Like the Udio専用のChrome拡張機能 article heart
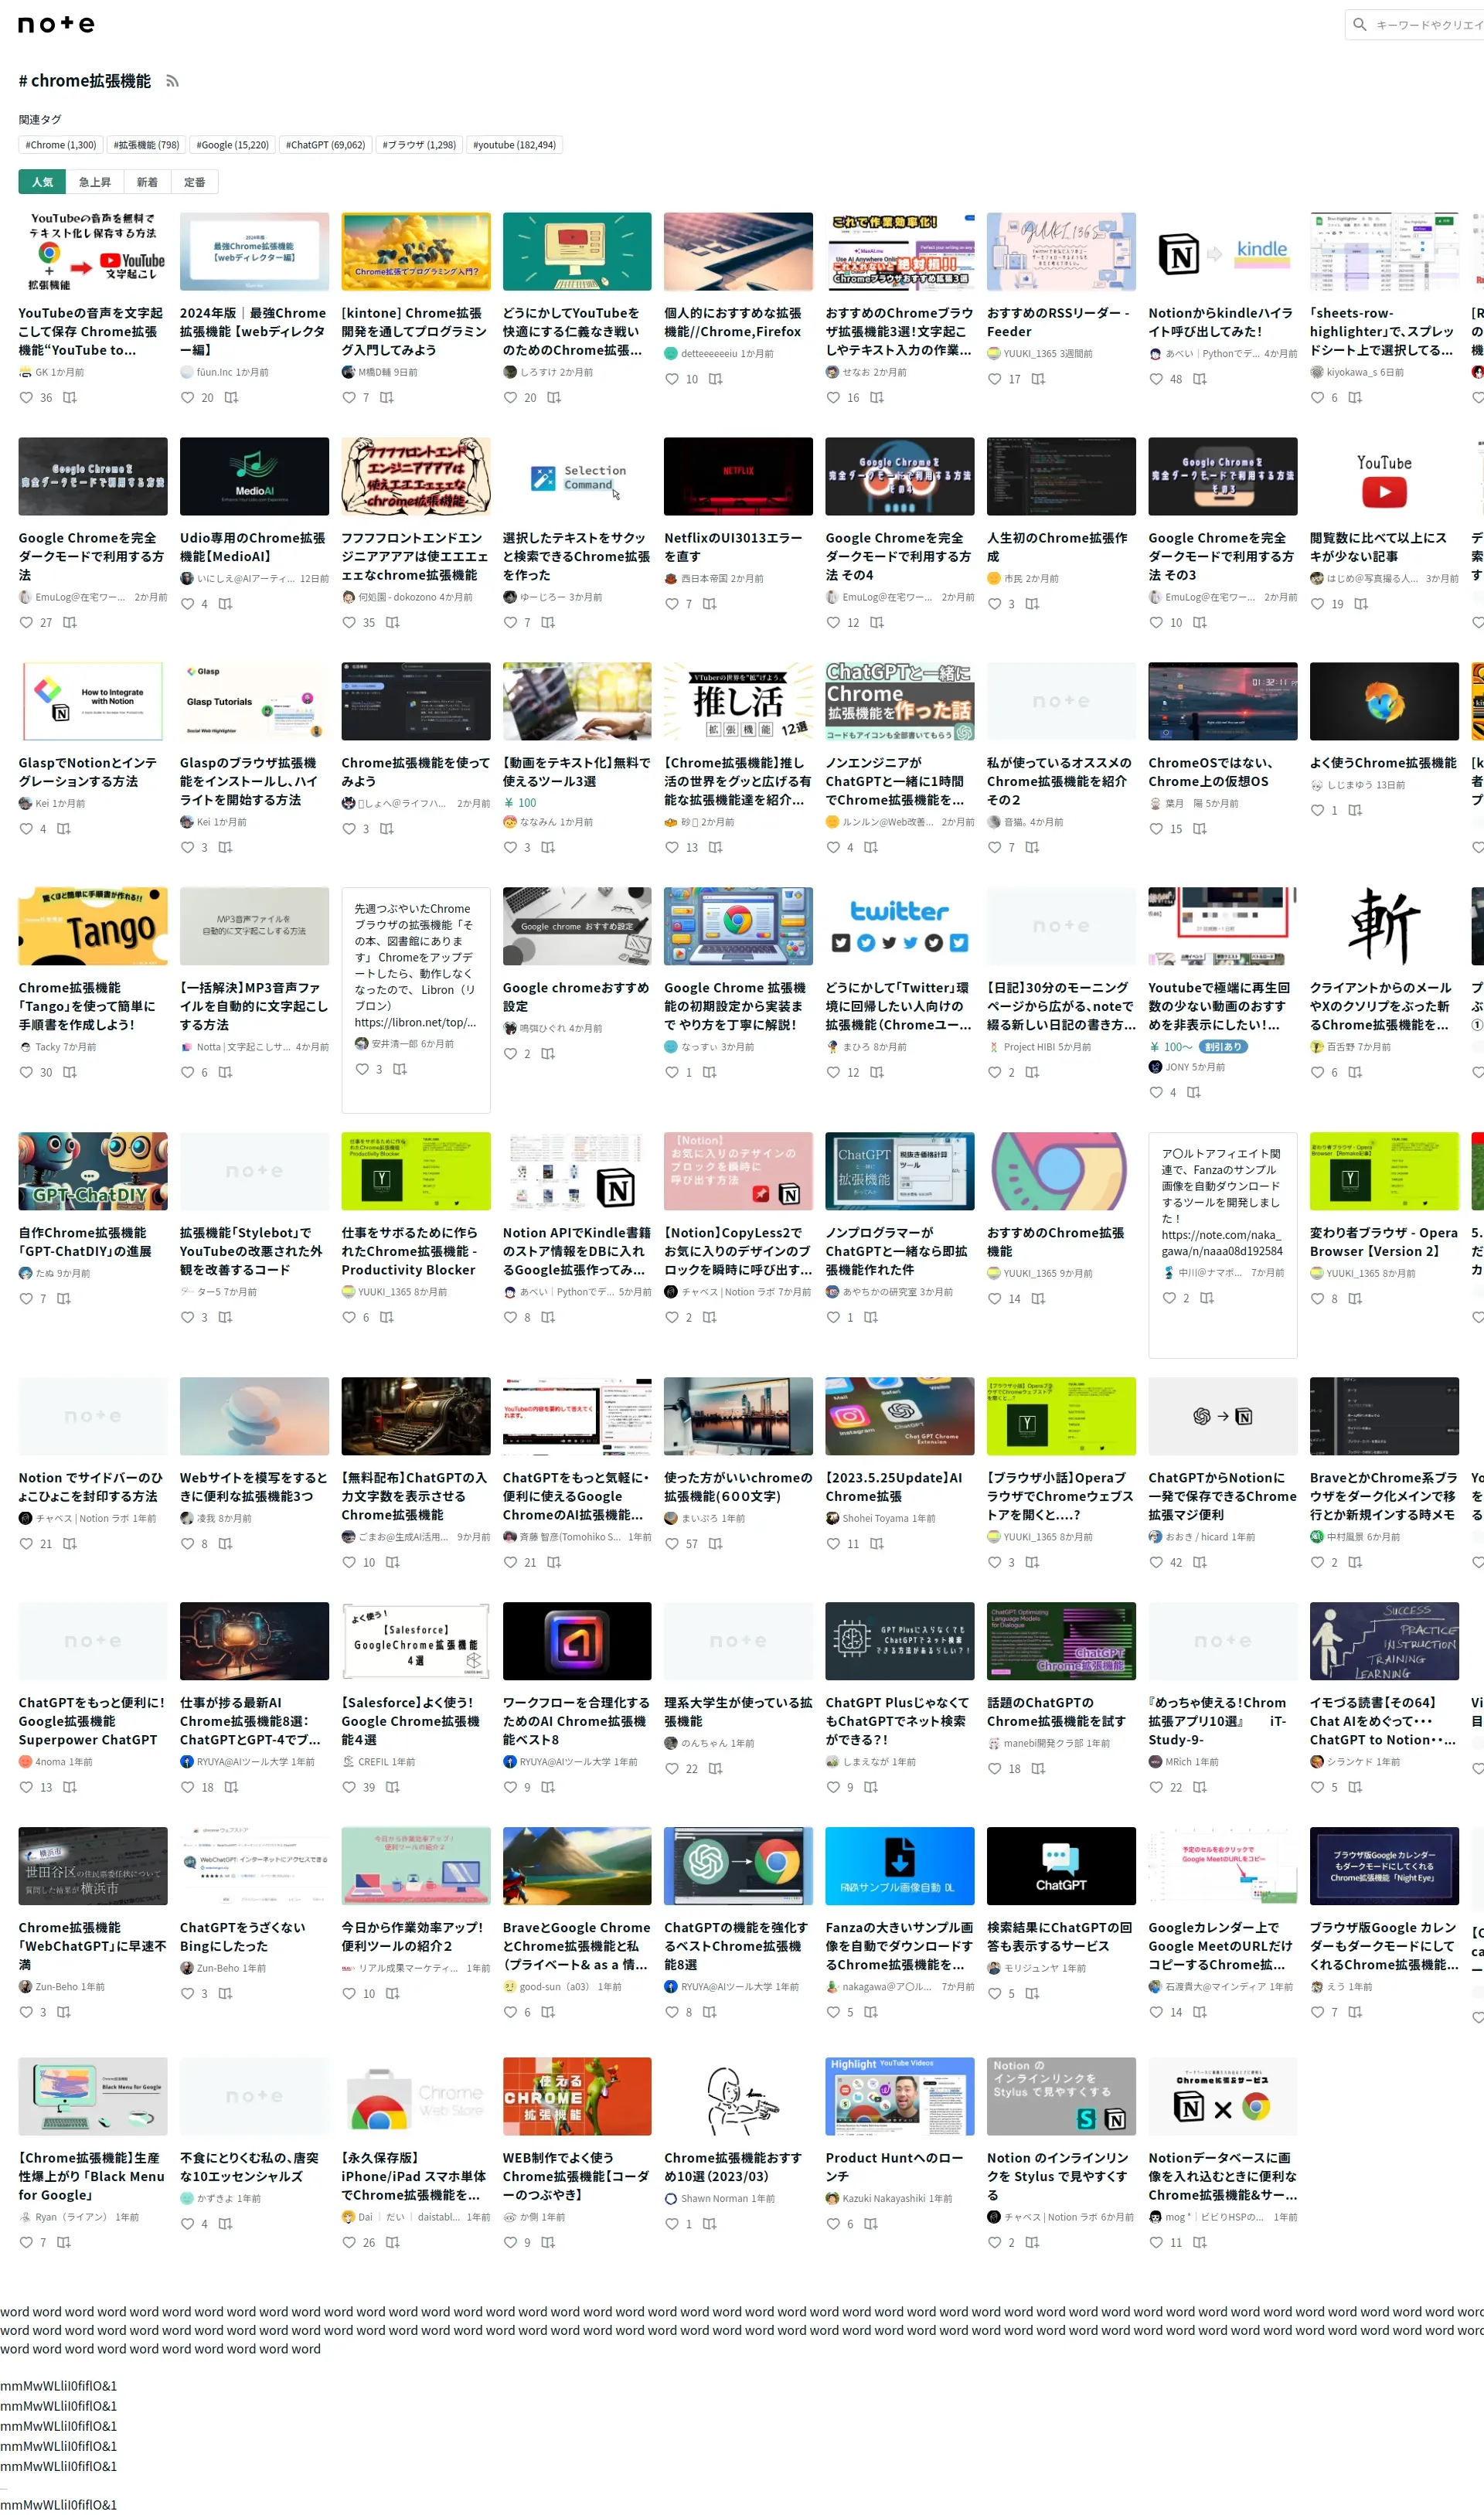The image size is (1484, 2515). coord(187,604)
